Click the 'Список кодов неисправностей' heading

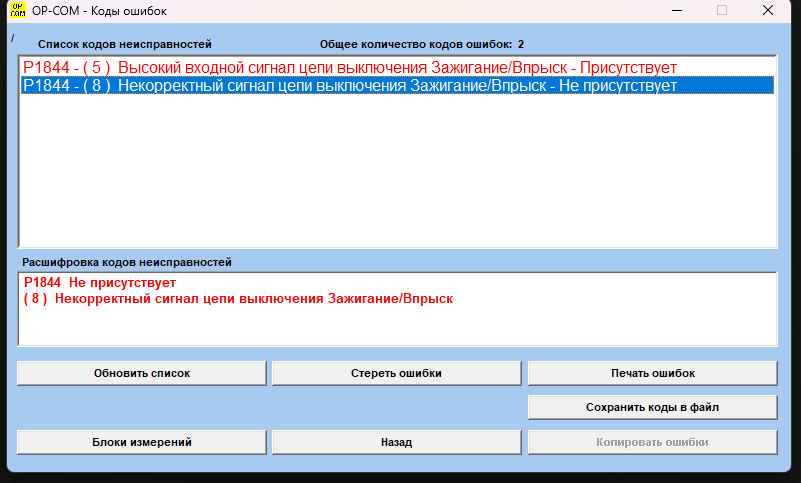point(125,44)
